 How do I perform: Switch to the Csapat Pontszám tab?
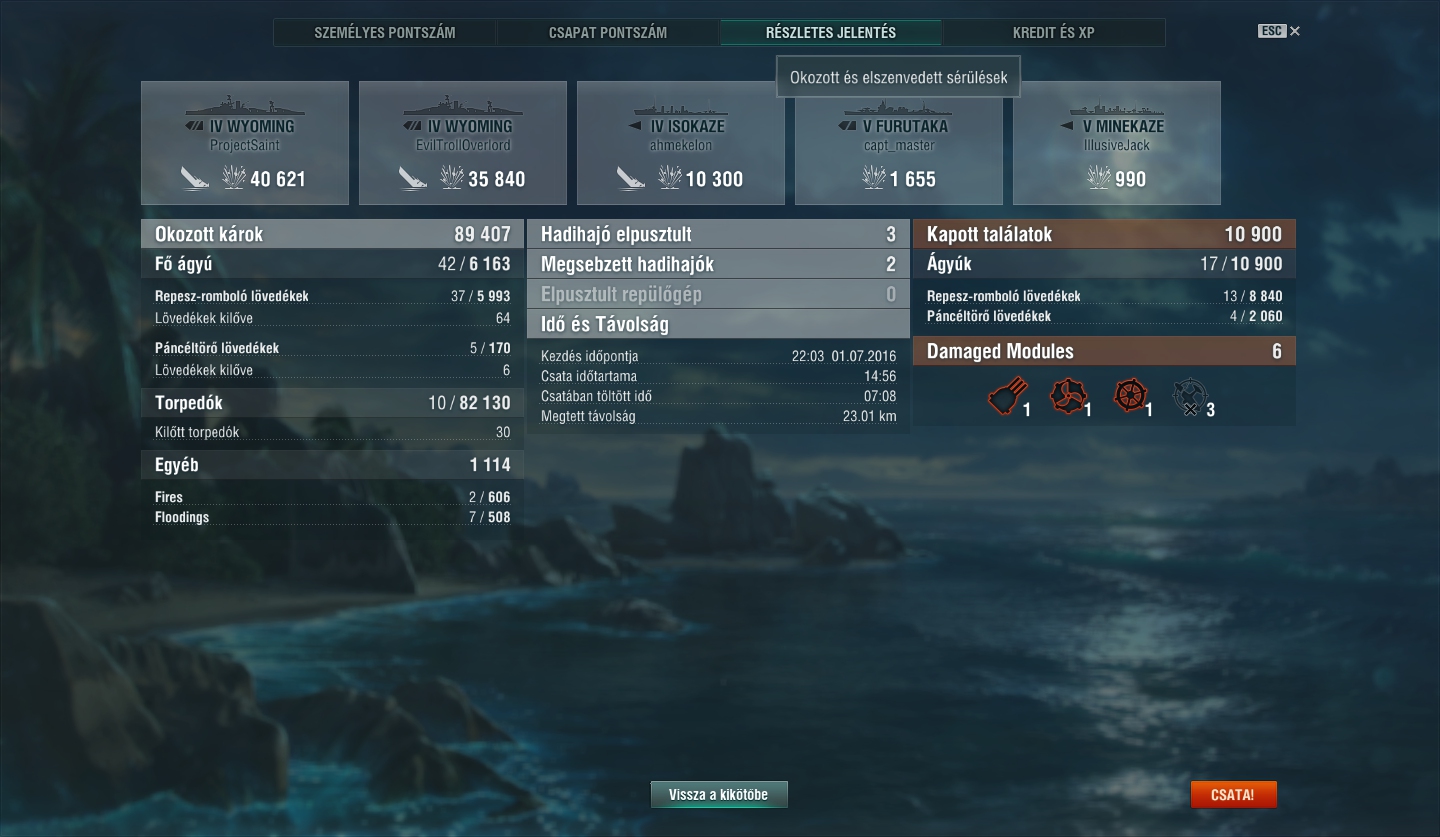(608, 32)
